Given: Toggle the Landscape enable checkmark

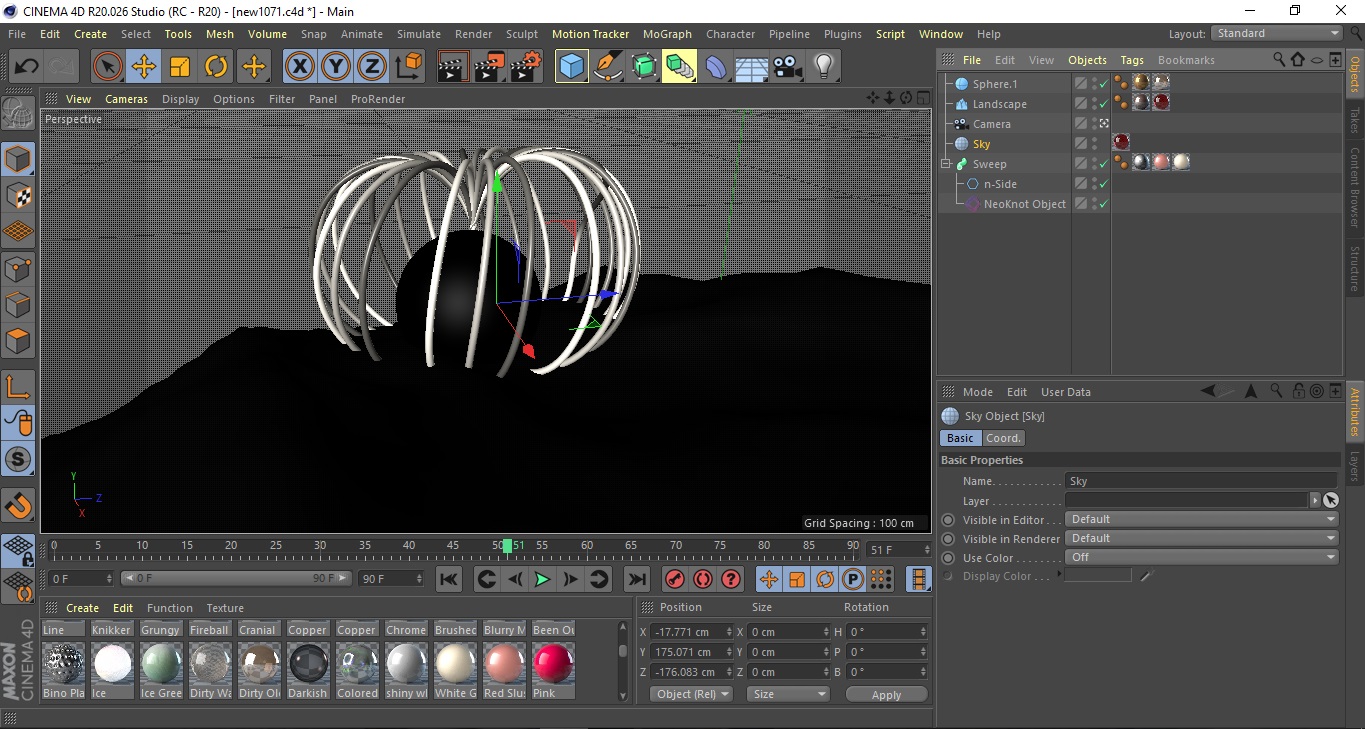Looking at the screenshot, I should (x=1104, y=104).
